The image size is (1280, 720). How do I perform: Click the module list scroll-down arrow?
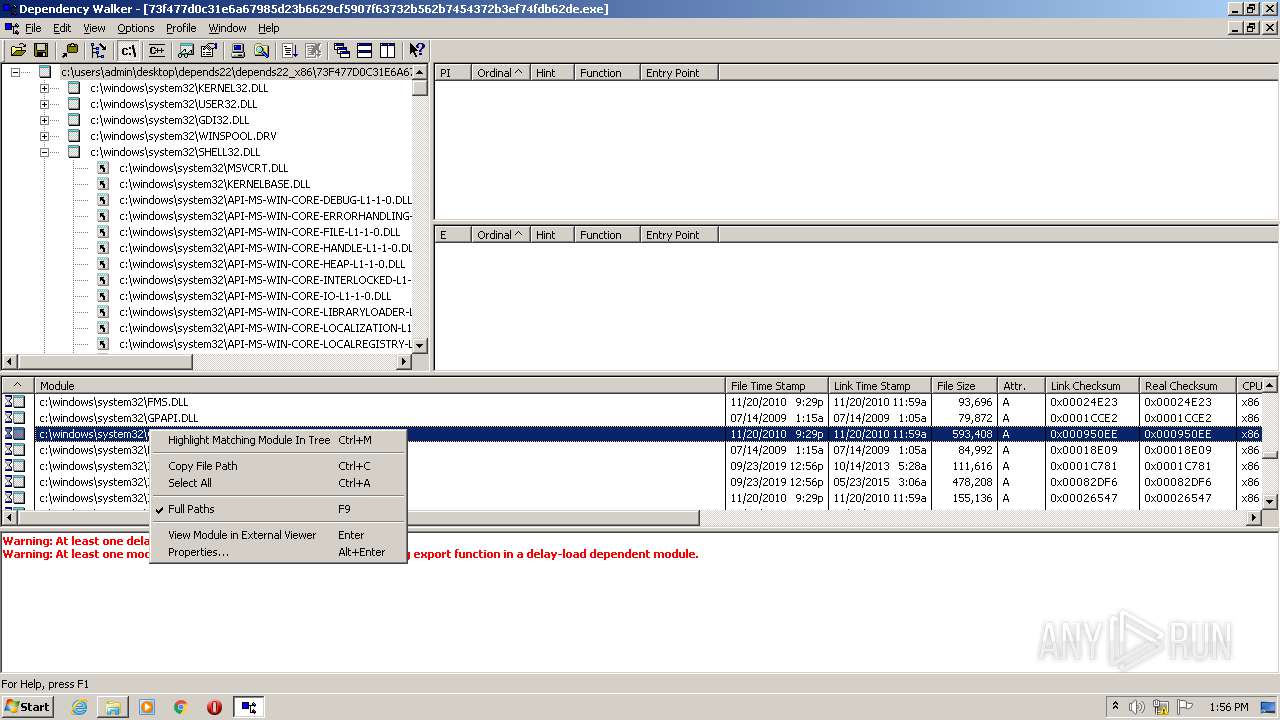tap(1271, 501)
